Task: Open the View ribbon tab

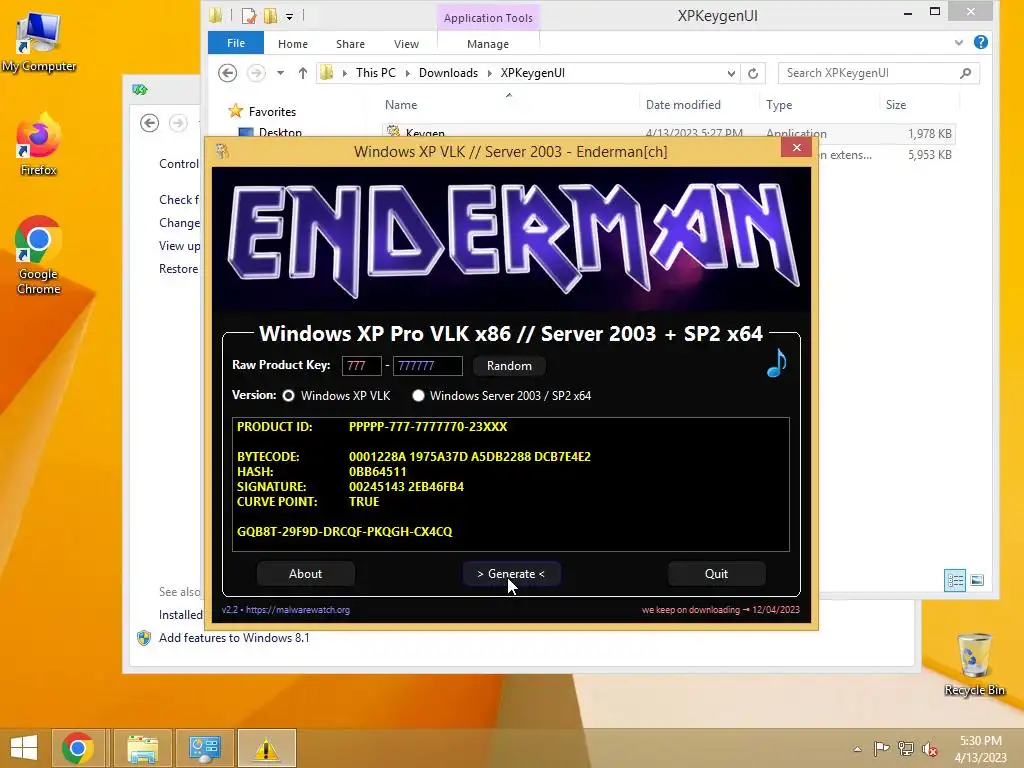Action: tap(406, 44)
